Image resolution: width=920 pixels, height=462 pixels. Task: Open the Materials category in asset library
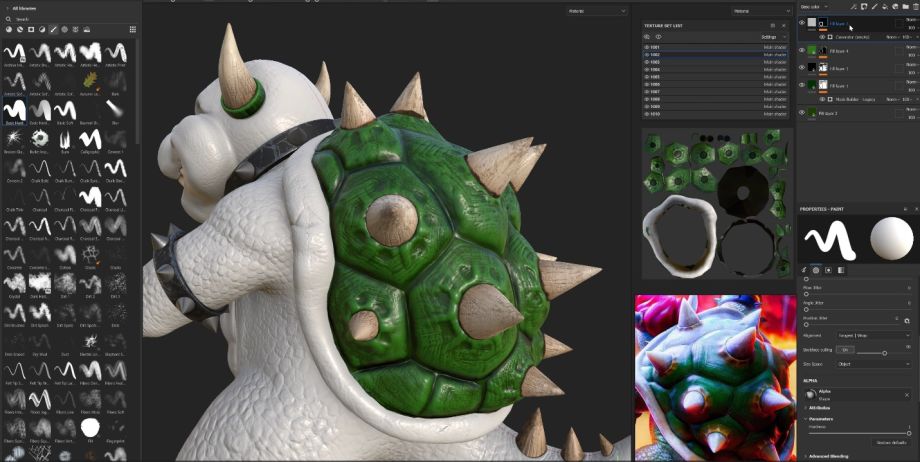coord(9,29)
